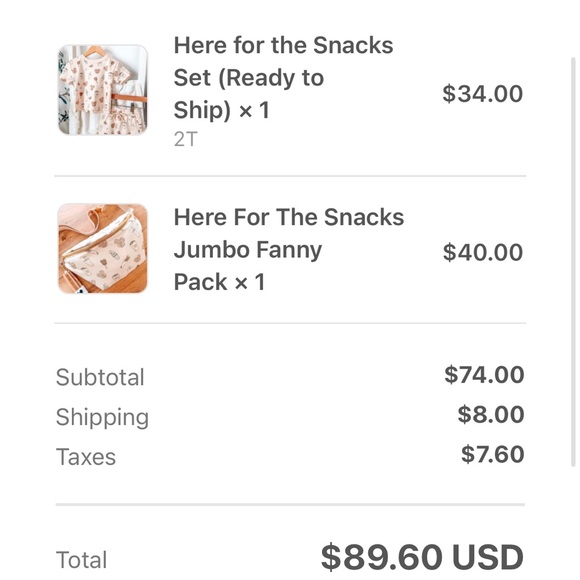Open the Jumbo Fanny Pack thumbnail
Viewport: 580px width, 580px height.
(x=103, y=249)
